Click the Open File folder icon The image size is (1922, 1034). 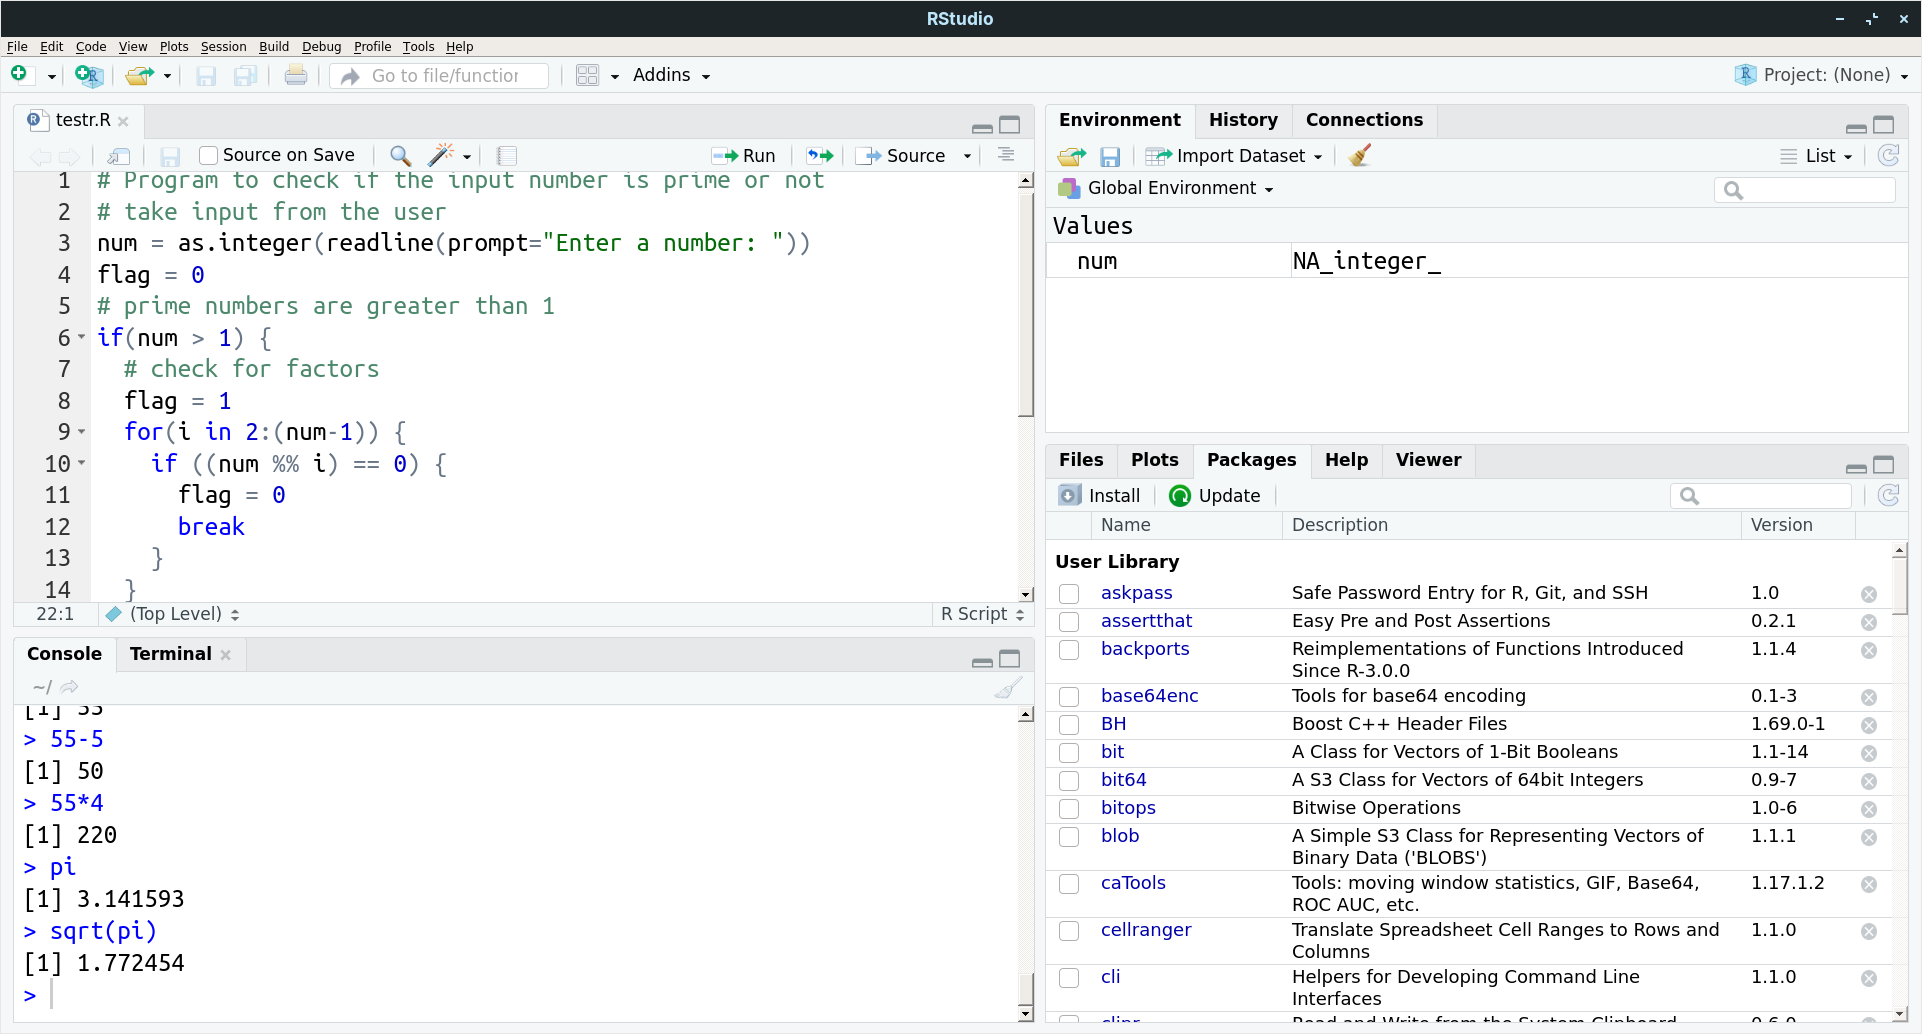pos(139,75)
